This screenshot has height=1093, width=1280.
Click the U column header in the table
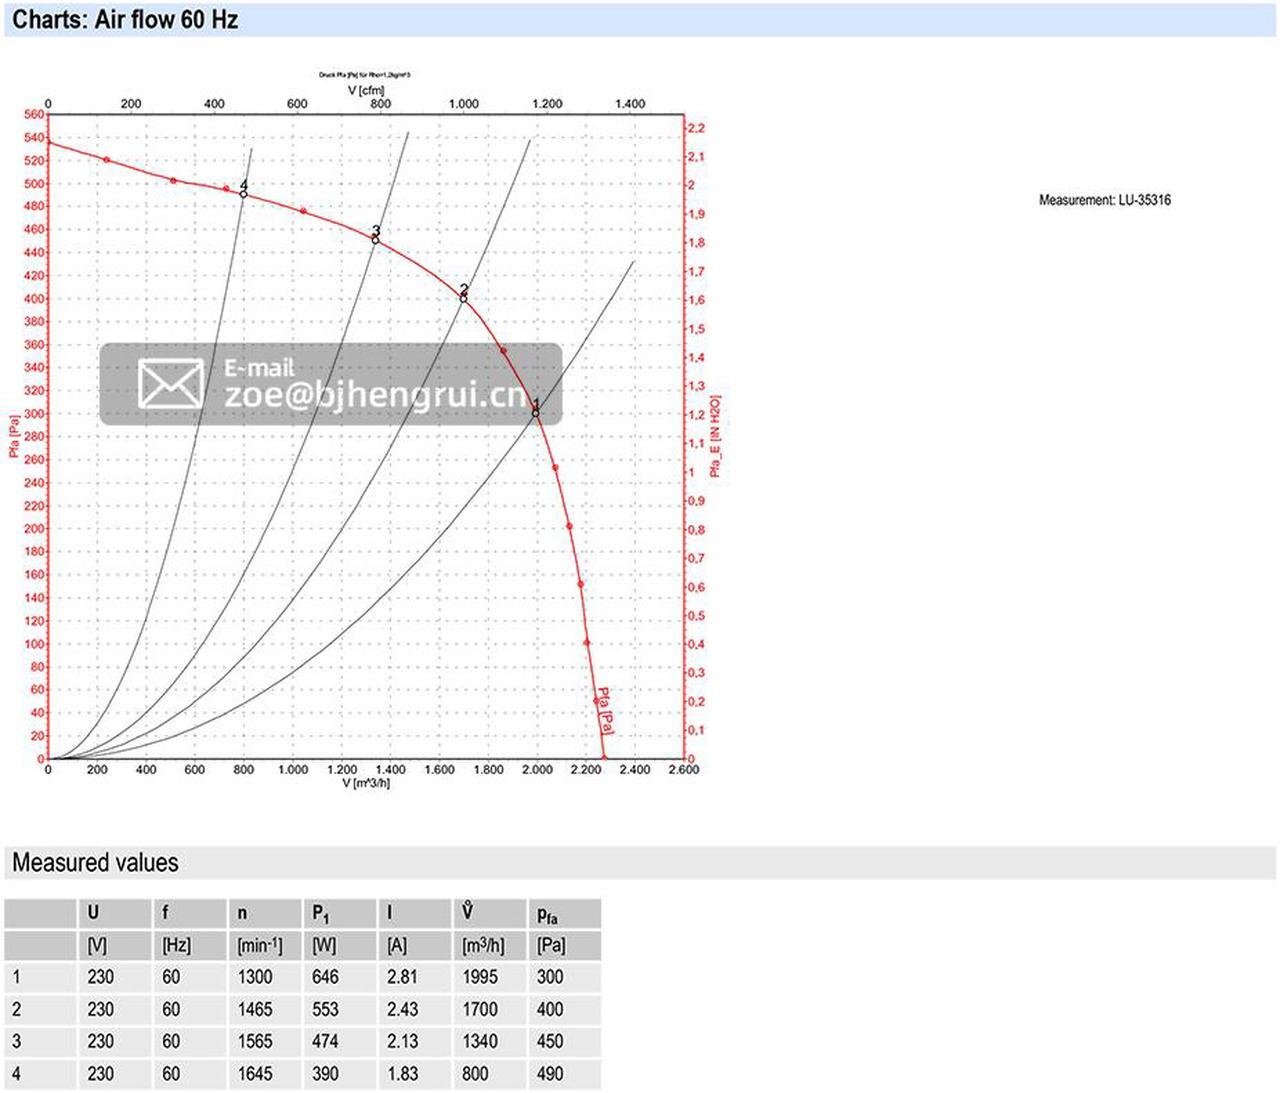click(93, 913)
